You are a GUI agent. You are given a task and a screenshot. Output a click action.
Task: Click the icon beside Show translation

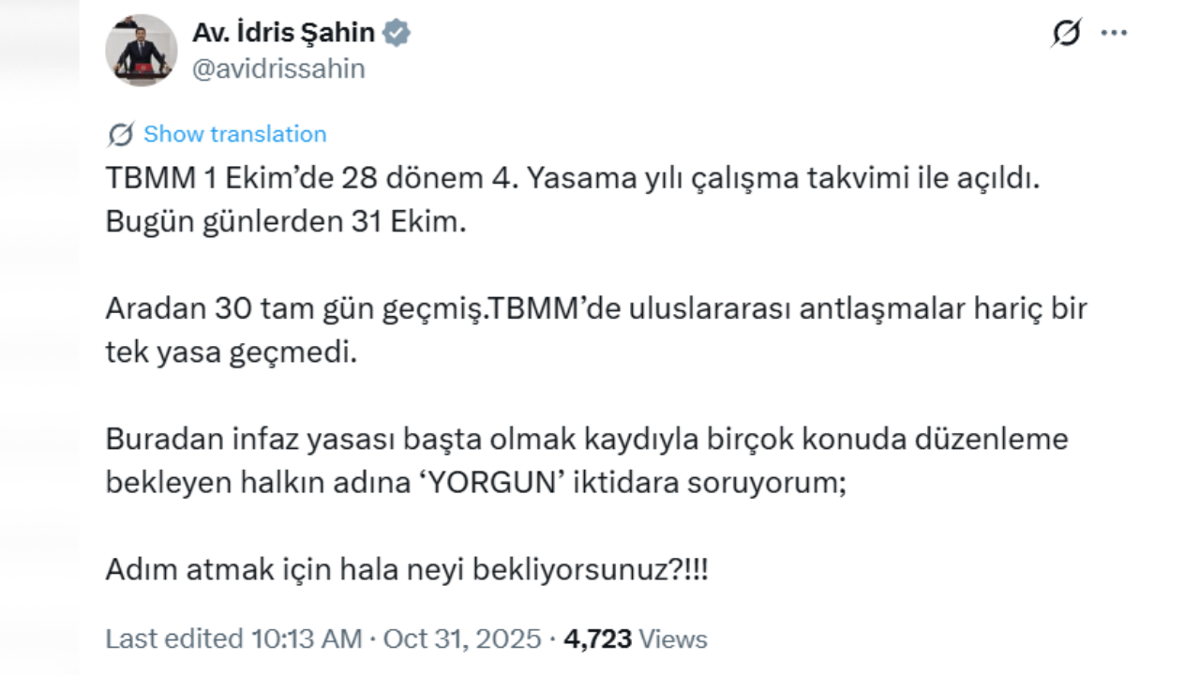tap(121, 134)
